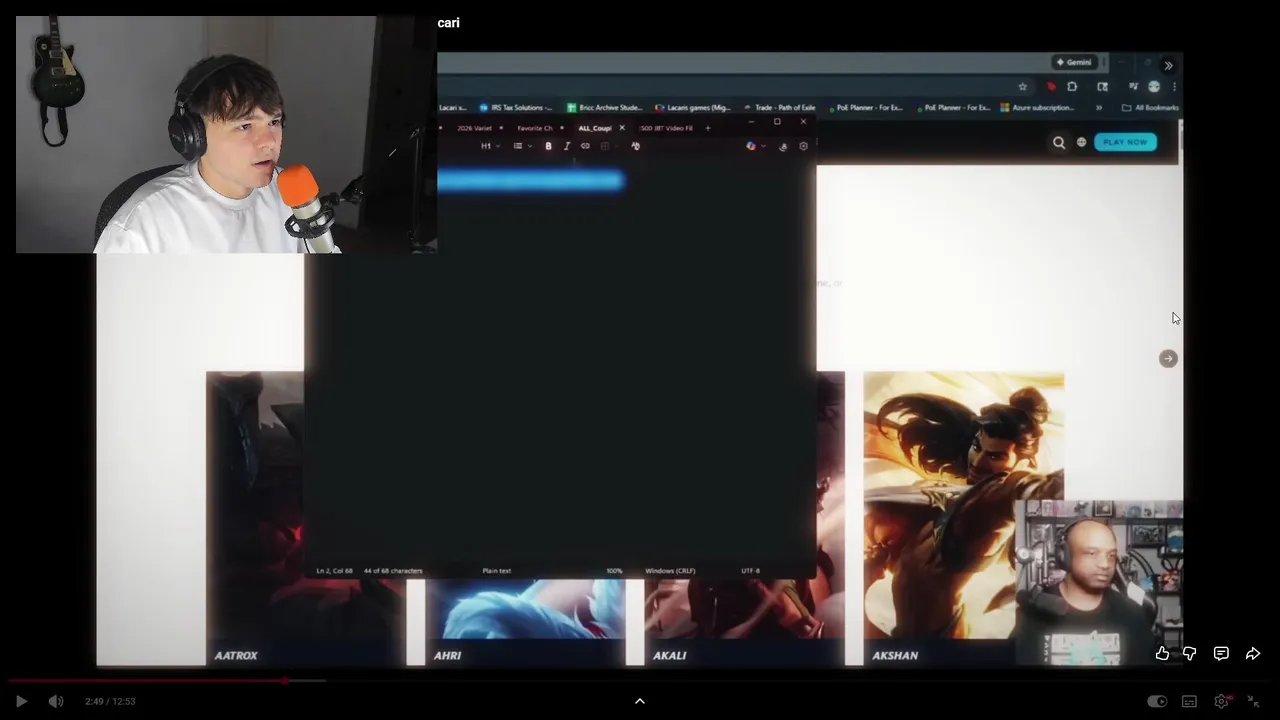Click UTF-8 encoding in status bar
This screenshot has width=1280, height=720.
(x=750, y=571)
